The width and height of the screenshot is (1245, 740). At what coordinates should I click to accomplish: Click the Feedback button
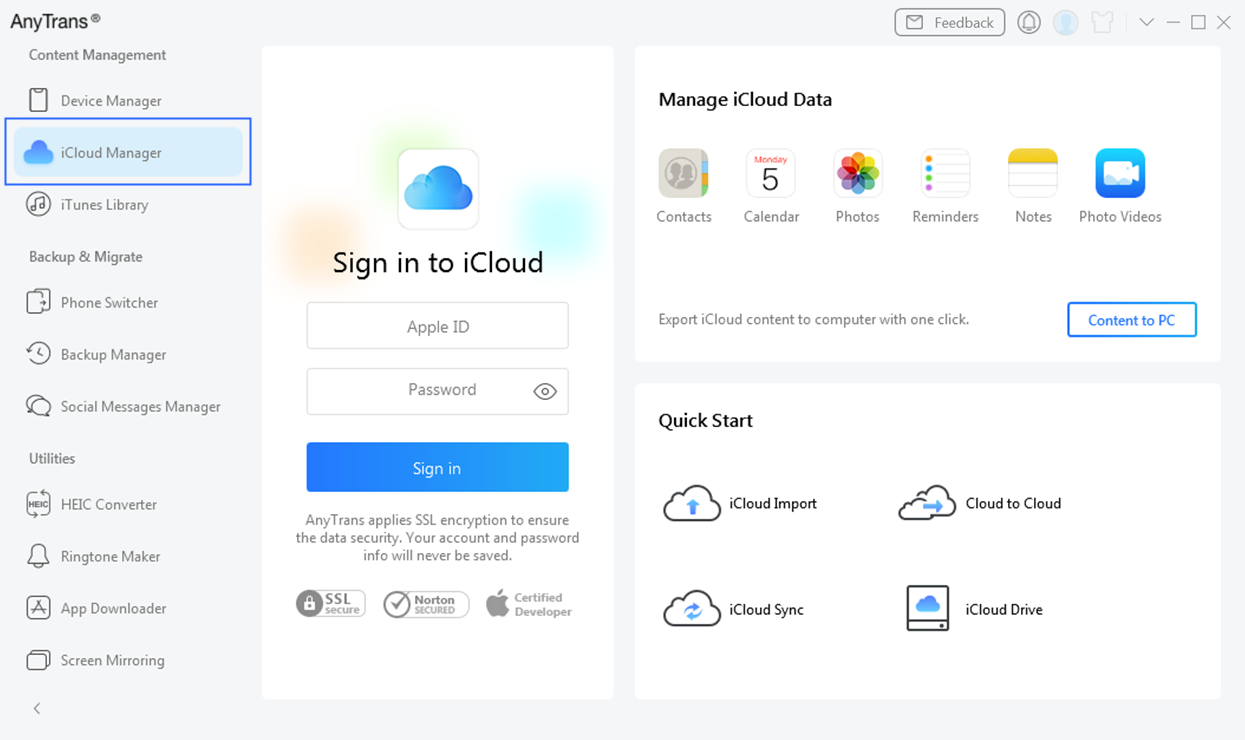(x=950, y=22)
